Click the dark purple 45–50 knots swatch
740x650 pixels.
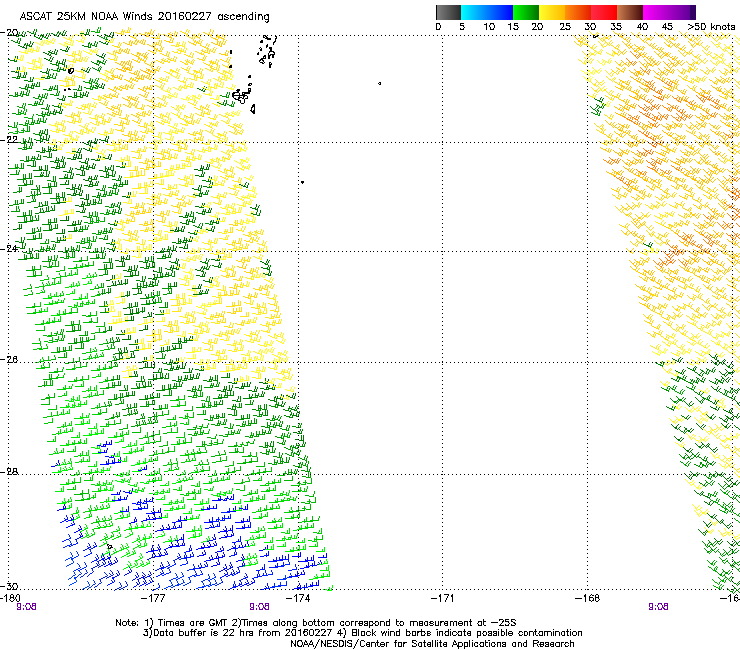point(682,12)
